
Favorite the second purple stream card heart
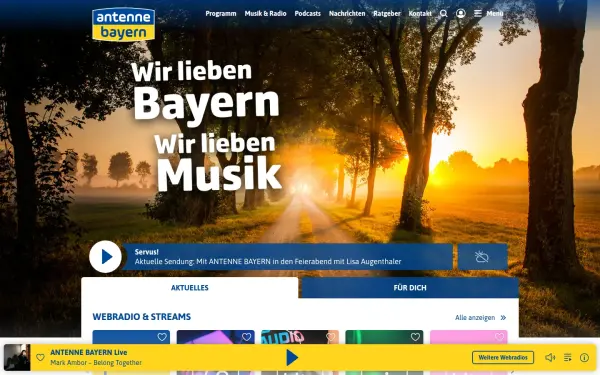(x=246, y=337)
